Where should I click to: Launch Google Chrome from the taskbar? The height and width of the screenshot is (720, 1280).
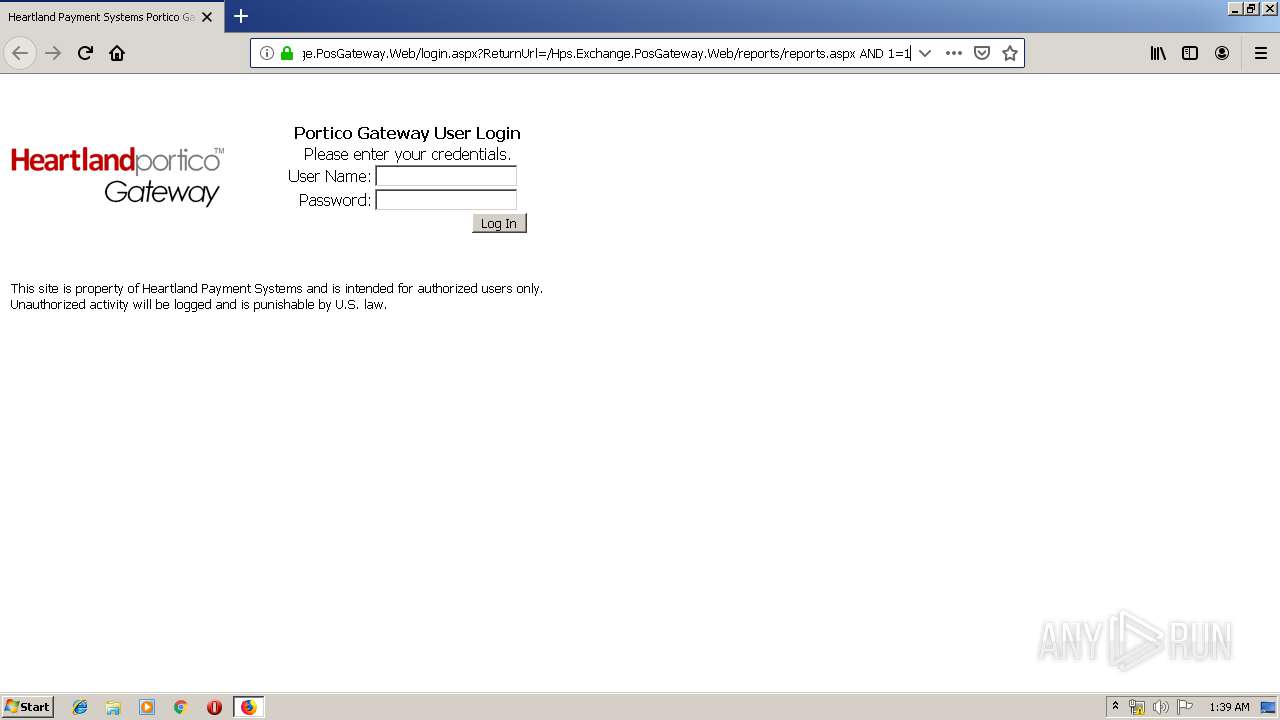pos(181,707)
